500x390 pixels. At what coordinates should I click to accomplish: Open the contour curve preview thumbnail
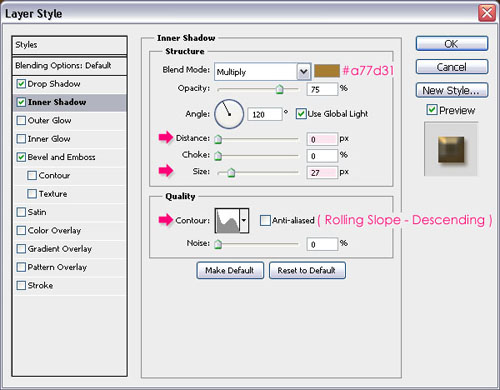[228, 220]
